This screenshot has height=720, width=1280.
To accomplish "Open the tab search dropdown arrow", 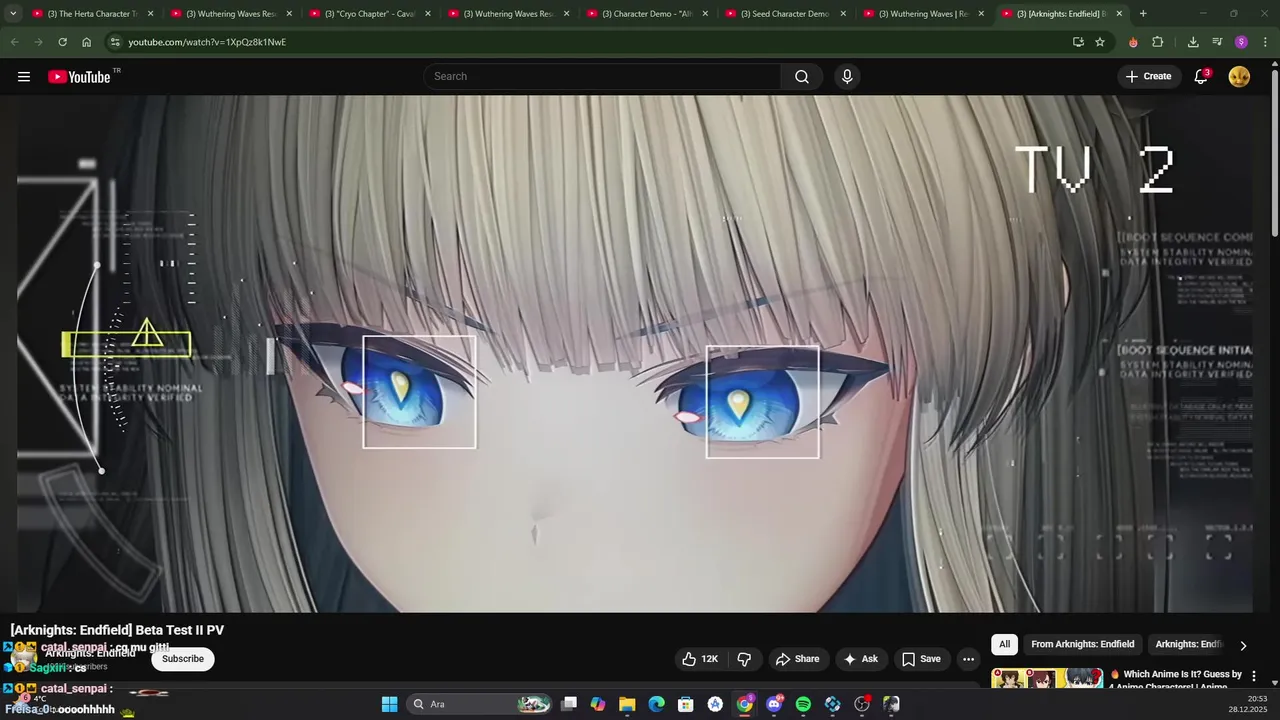I will [x=13, y=14].
